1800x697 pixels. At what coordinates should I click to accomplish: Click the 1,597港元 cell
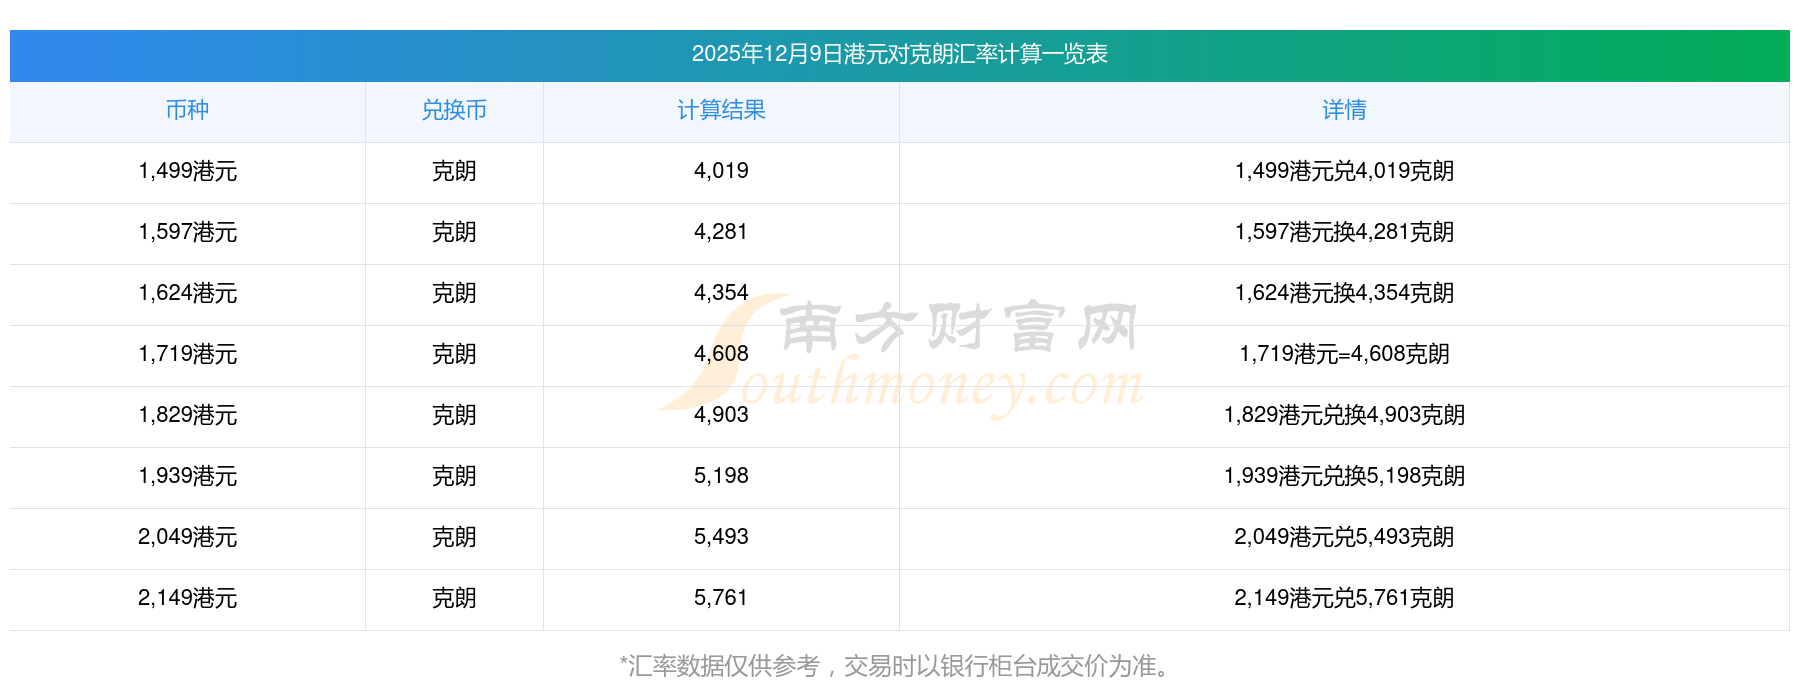coord(188,233)
